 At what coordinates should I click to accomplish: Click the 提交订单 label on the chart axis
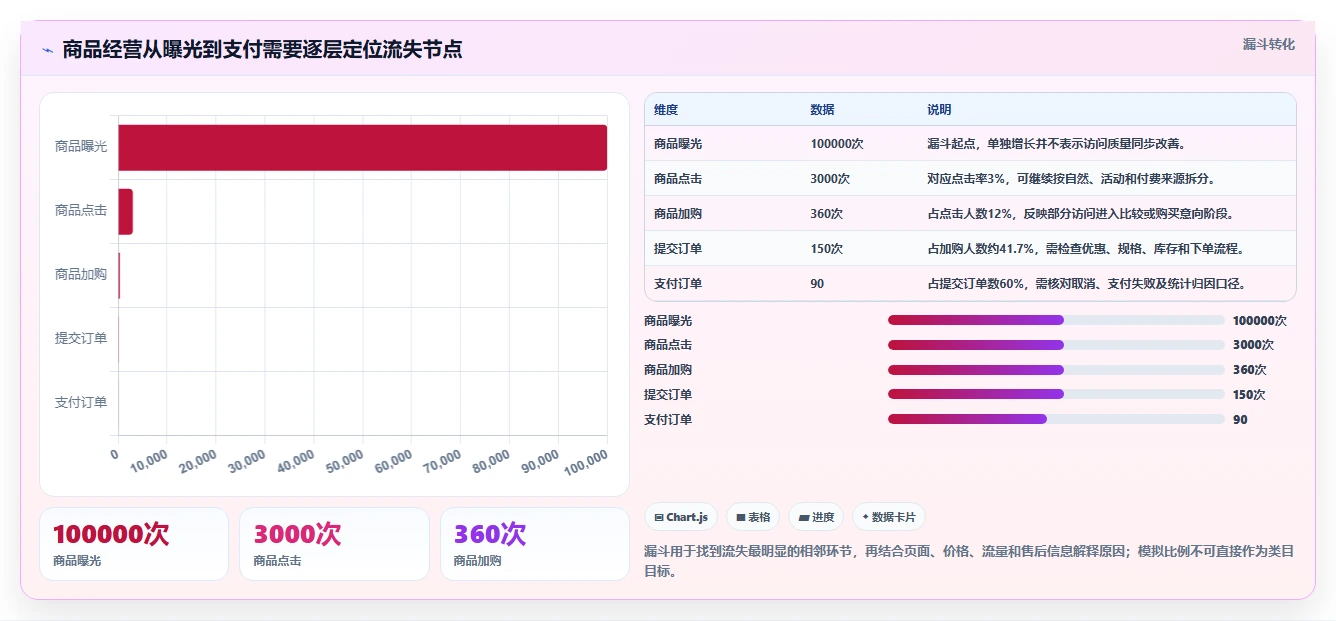(x=81, y=339)
